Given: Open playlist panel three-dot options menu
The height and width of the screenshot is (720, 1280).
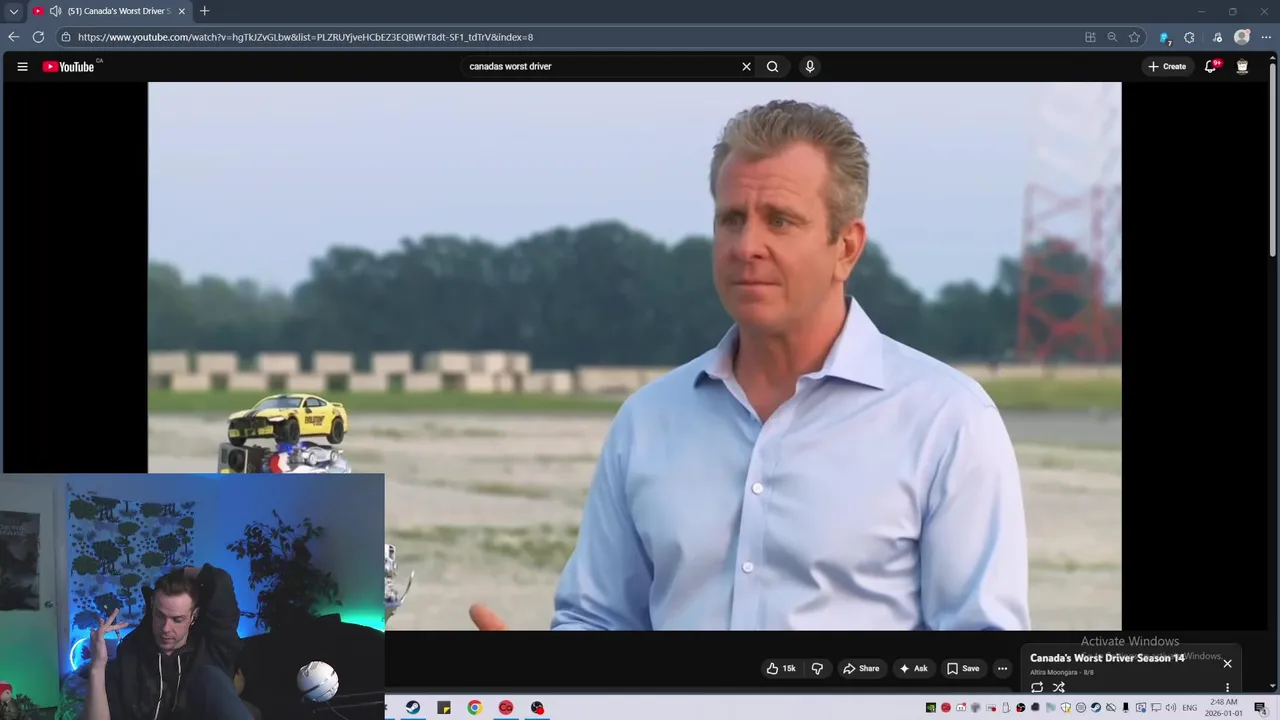Looking at the screenshot, I should 1227,687.
